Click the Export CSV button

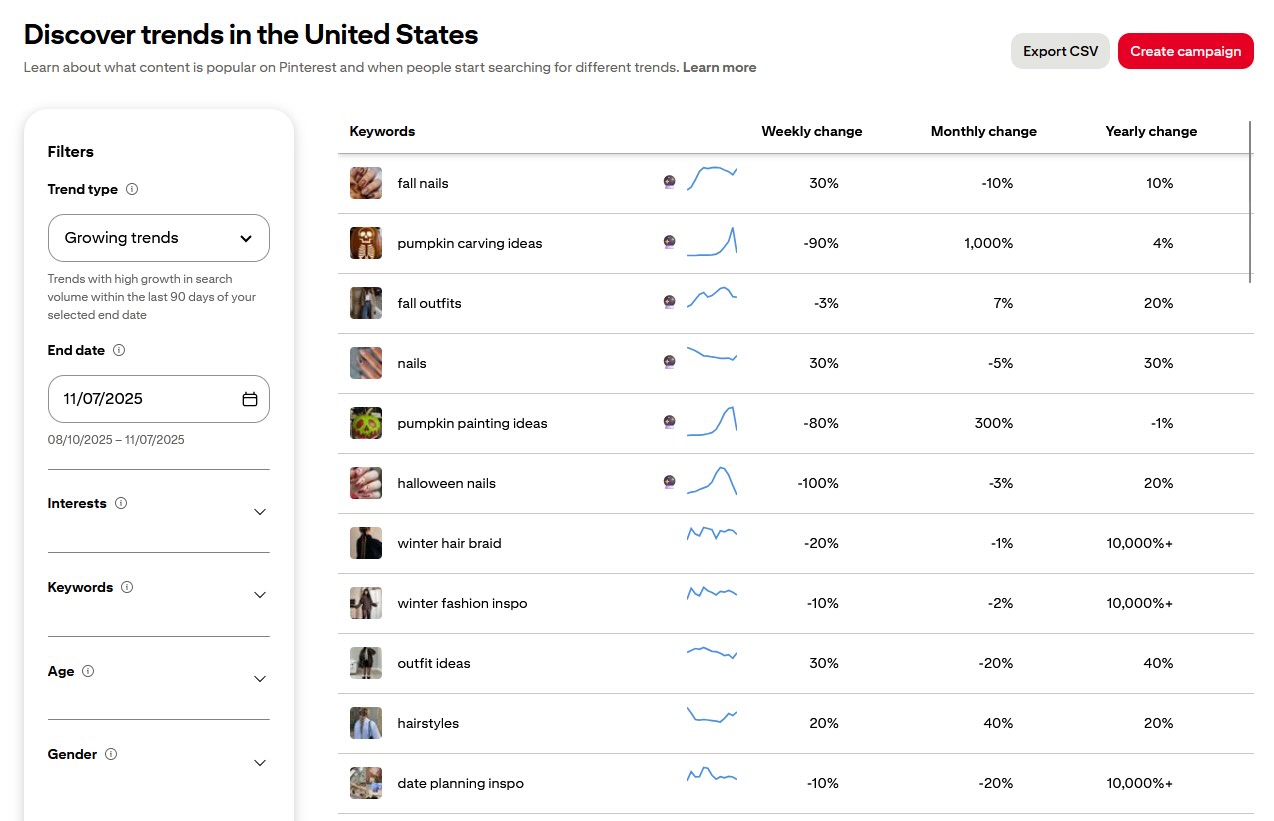[1060, 50]
